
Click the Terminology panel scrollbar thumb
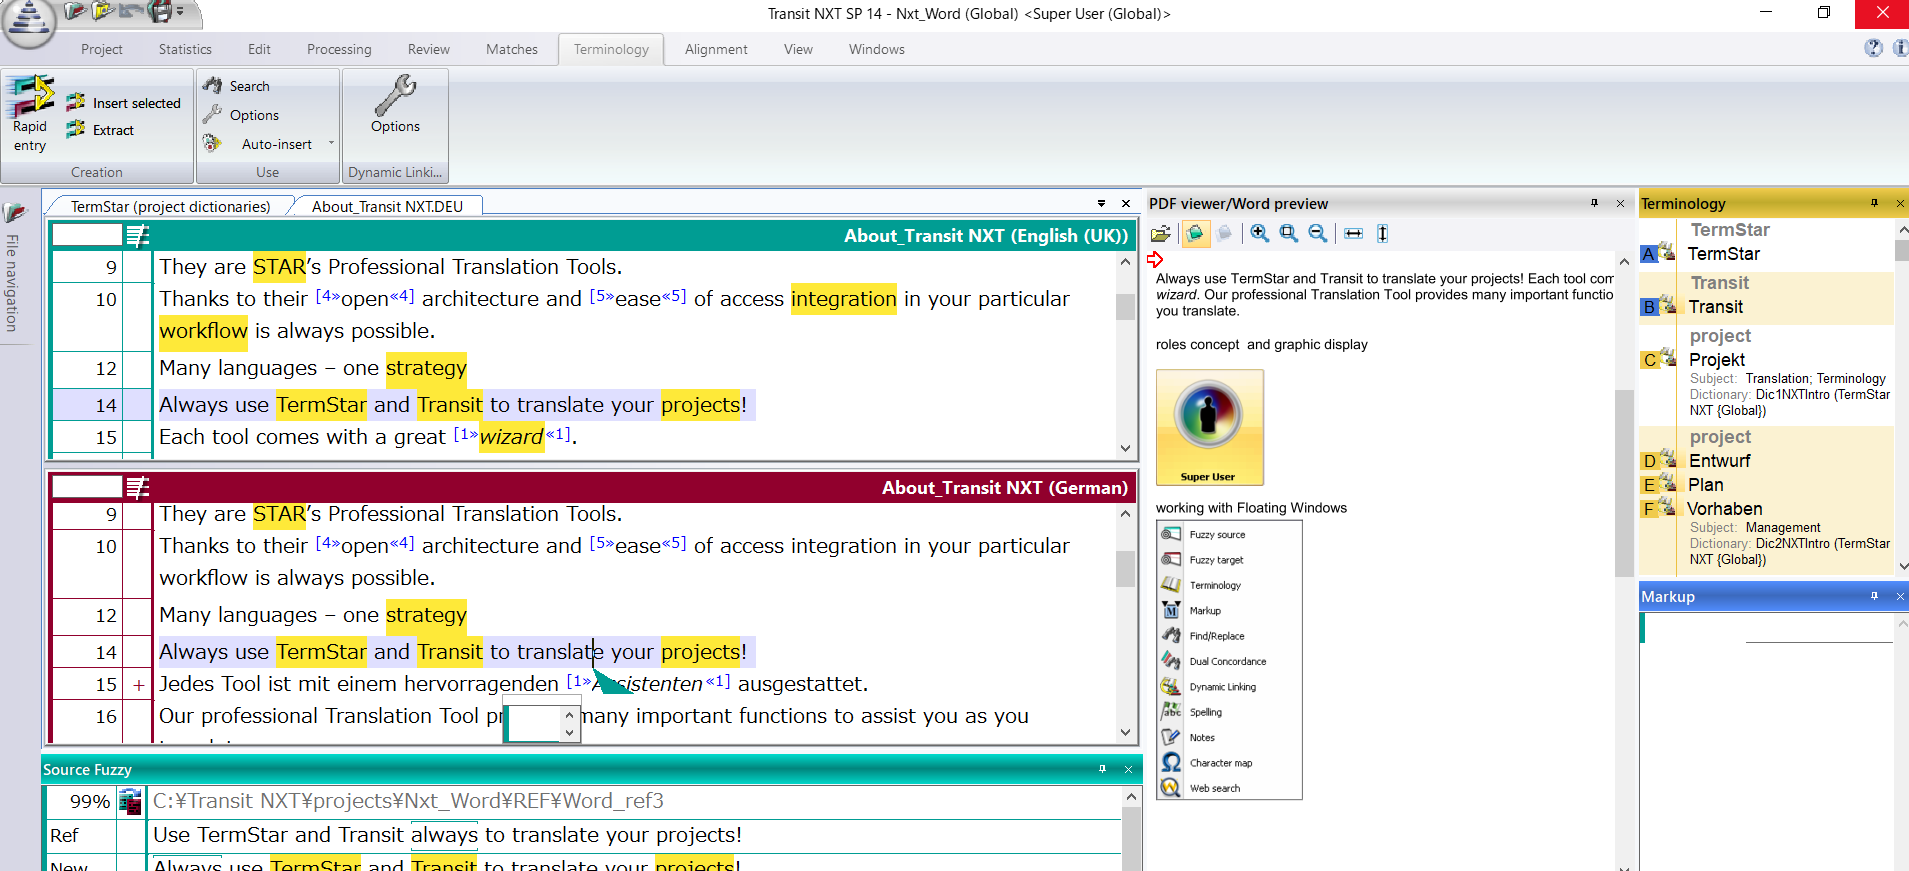pyautogui.click(x=1901, y=250)
